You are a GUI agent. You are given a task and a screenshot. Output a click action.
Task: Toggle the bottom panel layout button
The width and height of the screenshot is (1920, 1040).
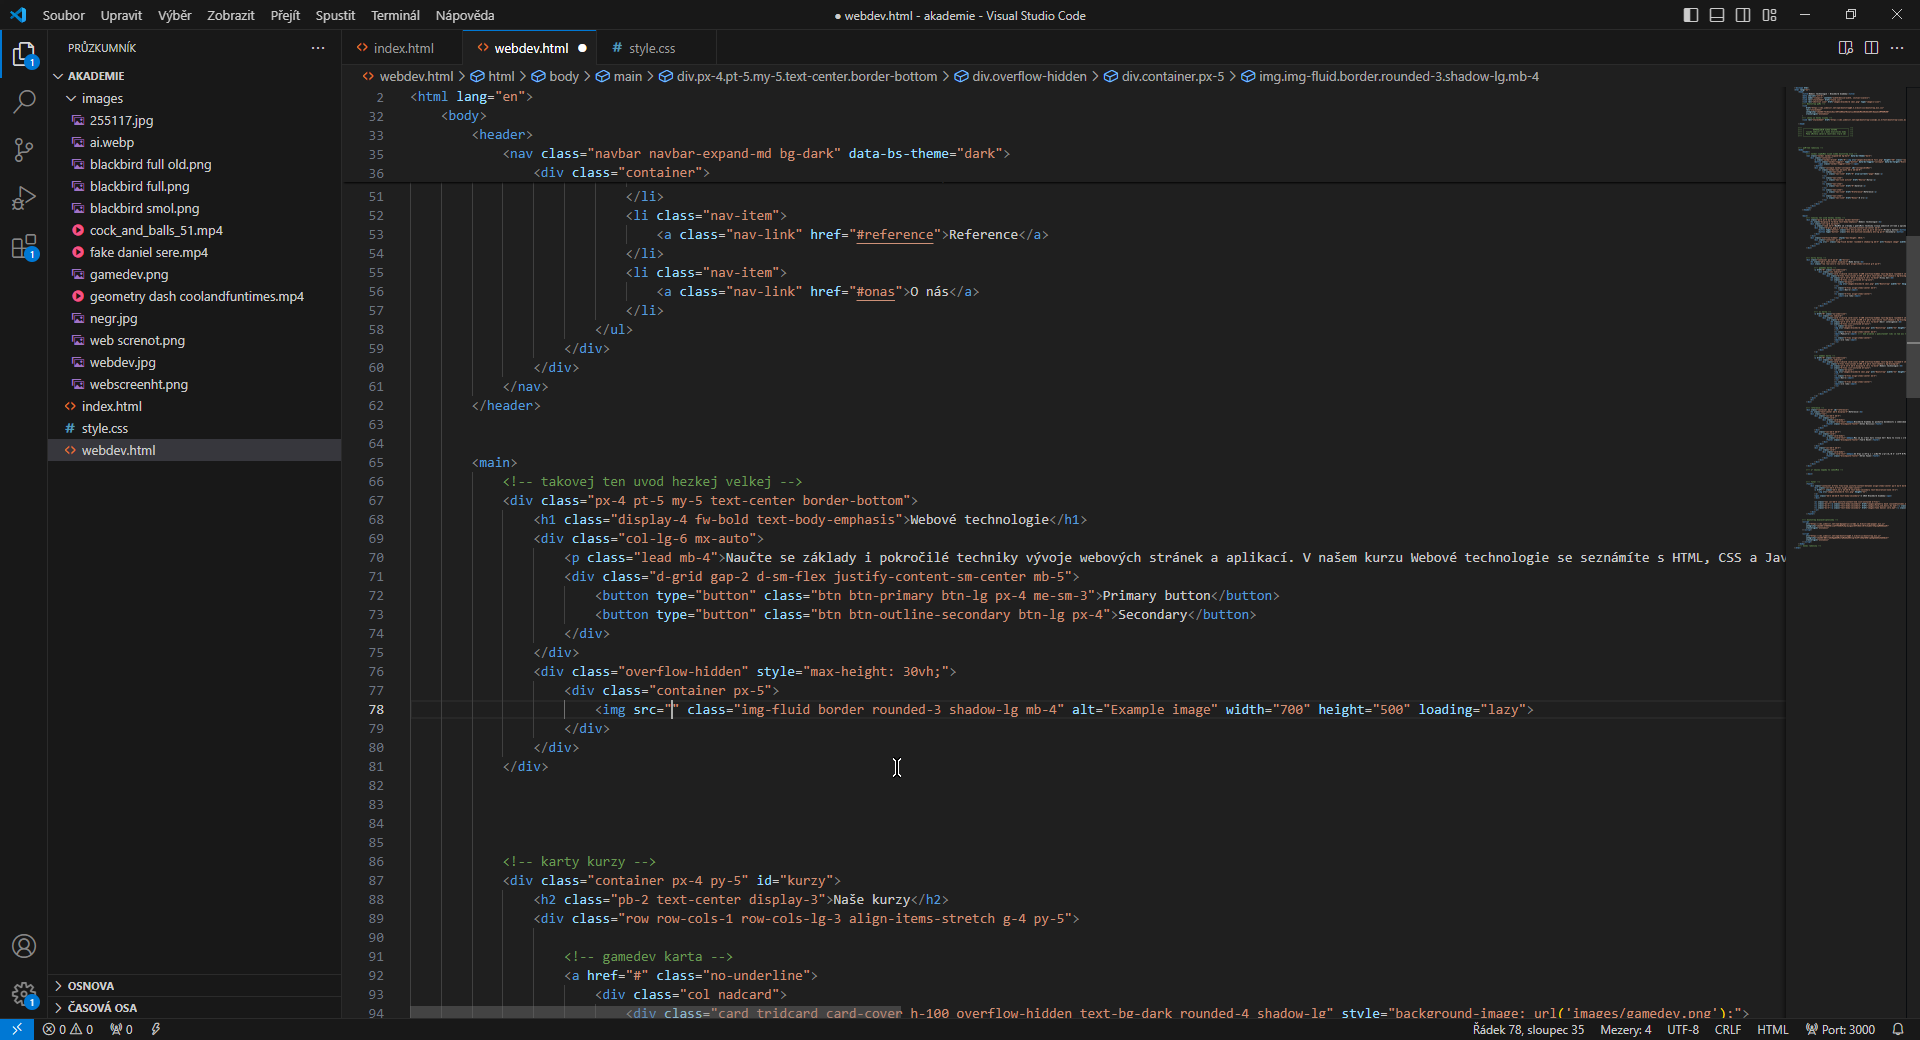1717,15
